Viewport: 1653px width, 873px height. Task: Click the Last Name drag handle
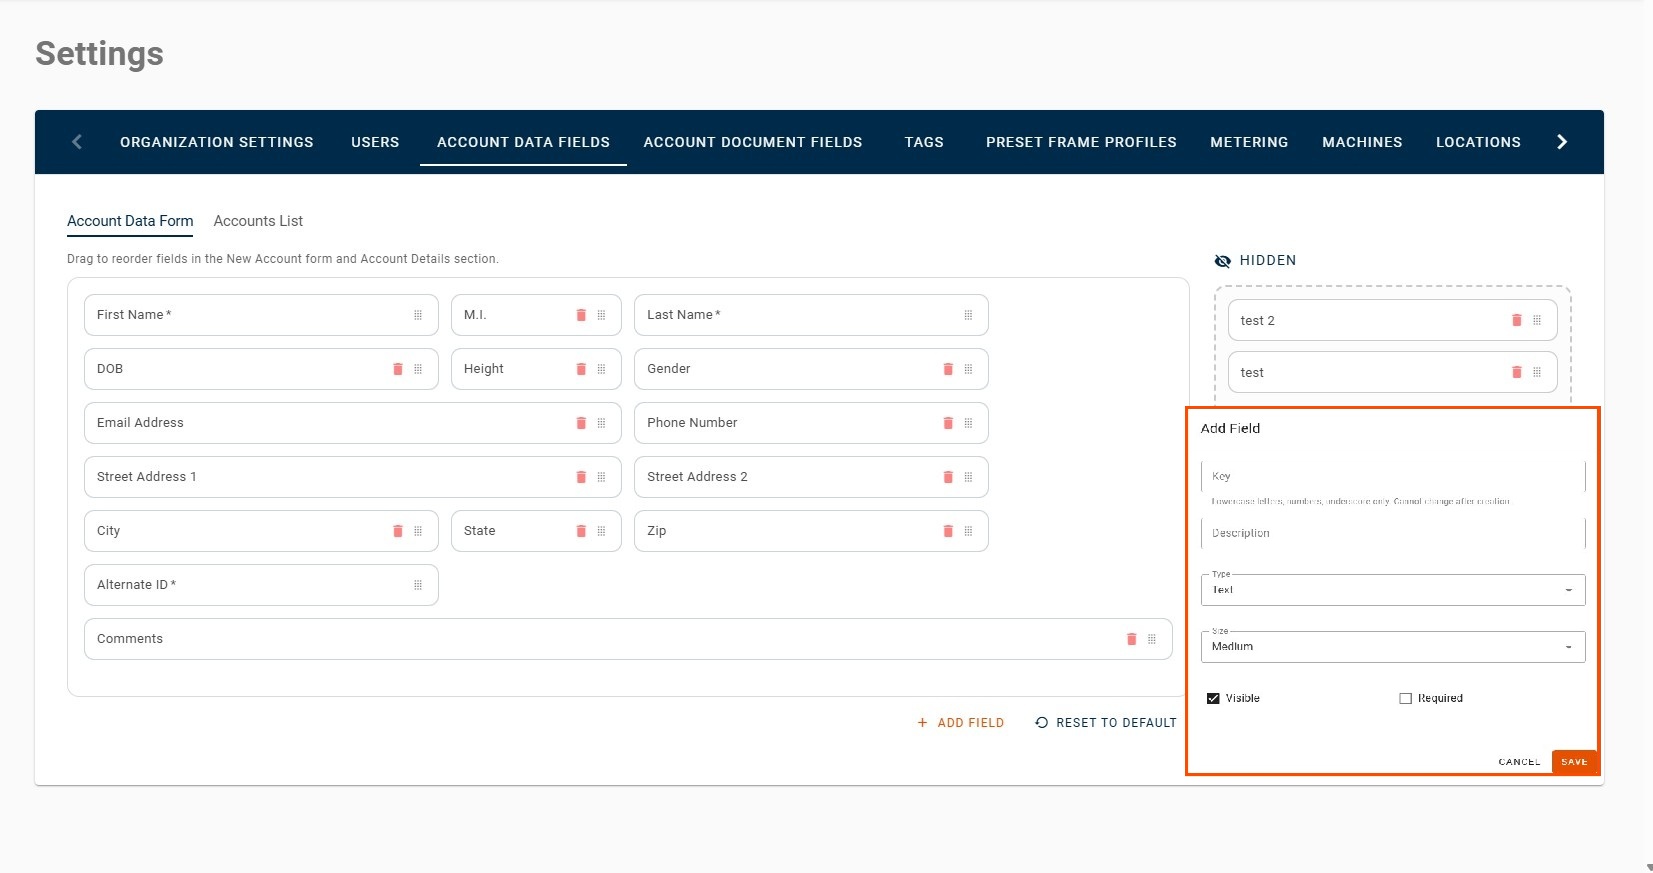968,315
